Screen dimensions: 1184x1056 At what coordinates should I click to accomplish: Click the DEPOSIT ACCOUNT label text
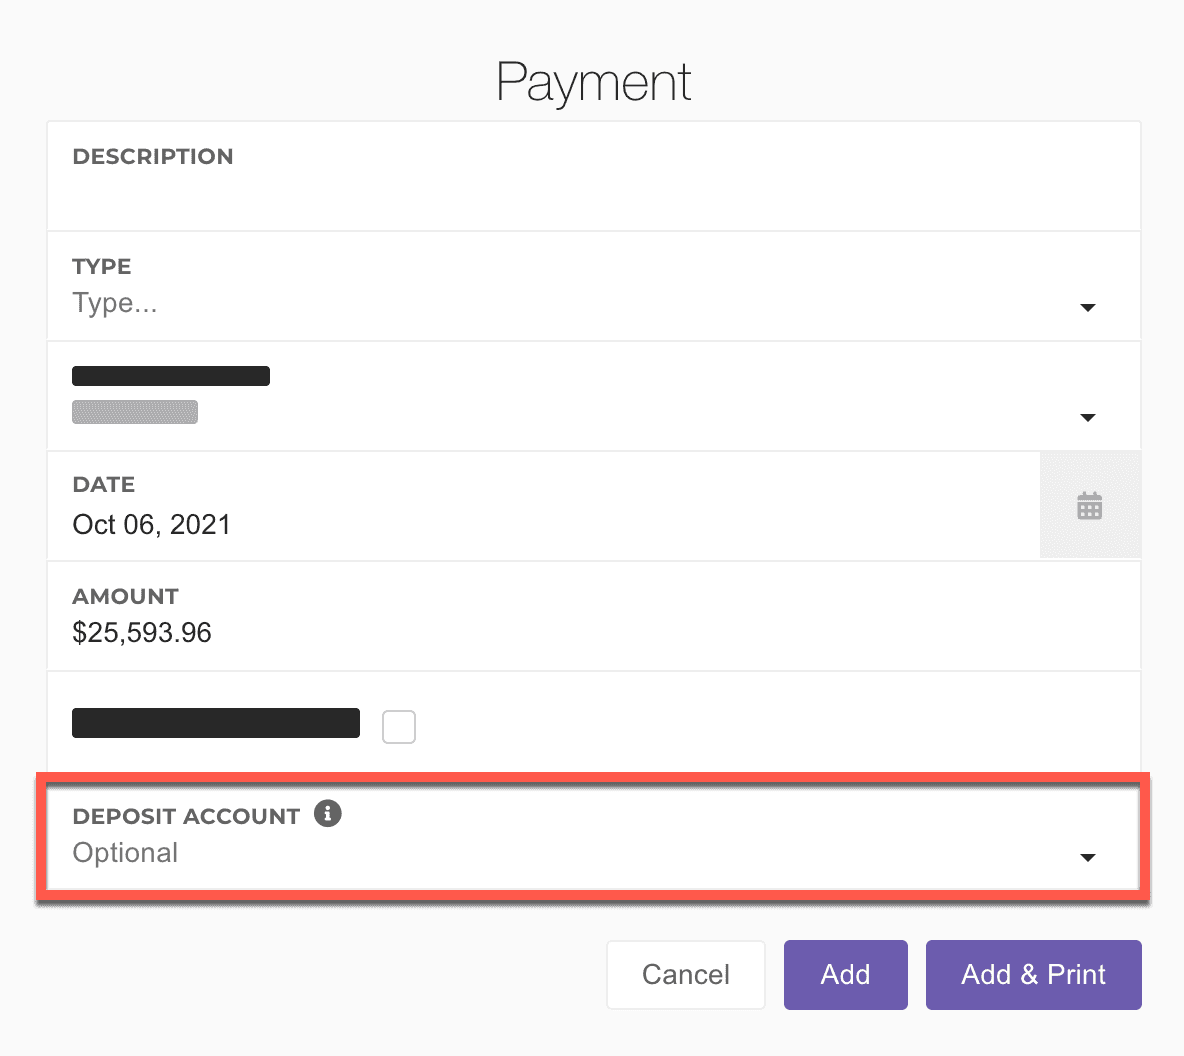pyautogui.click(x=186, y=816)
